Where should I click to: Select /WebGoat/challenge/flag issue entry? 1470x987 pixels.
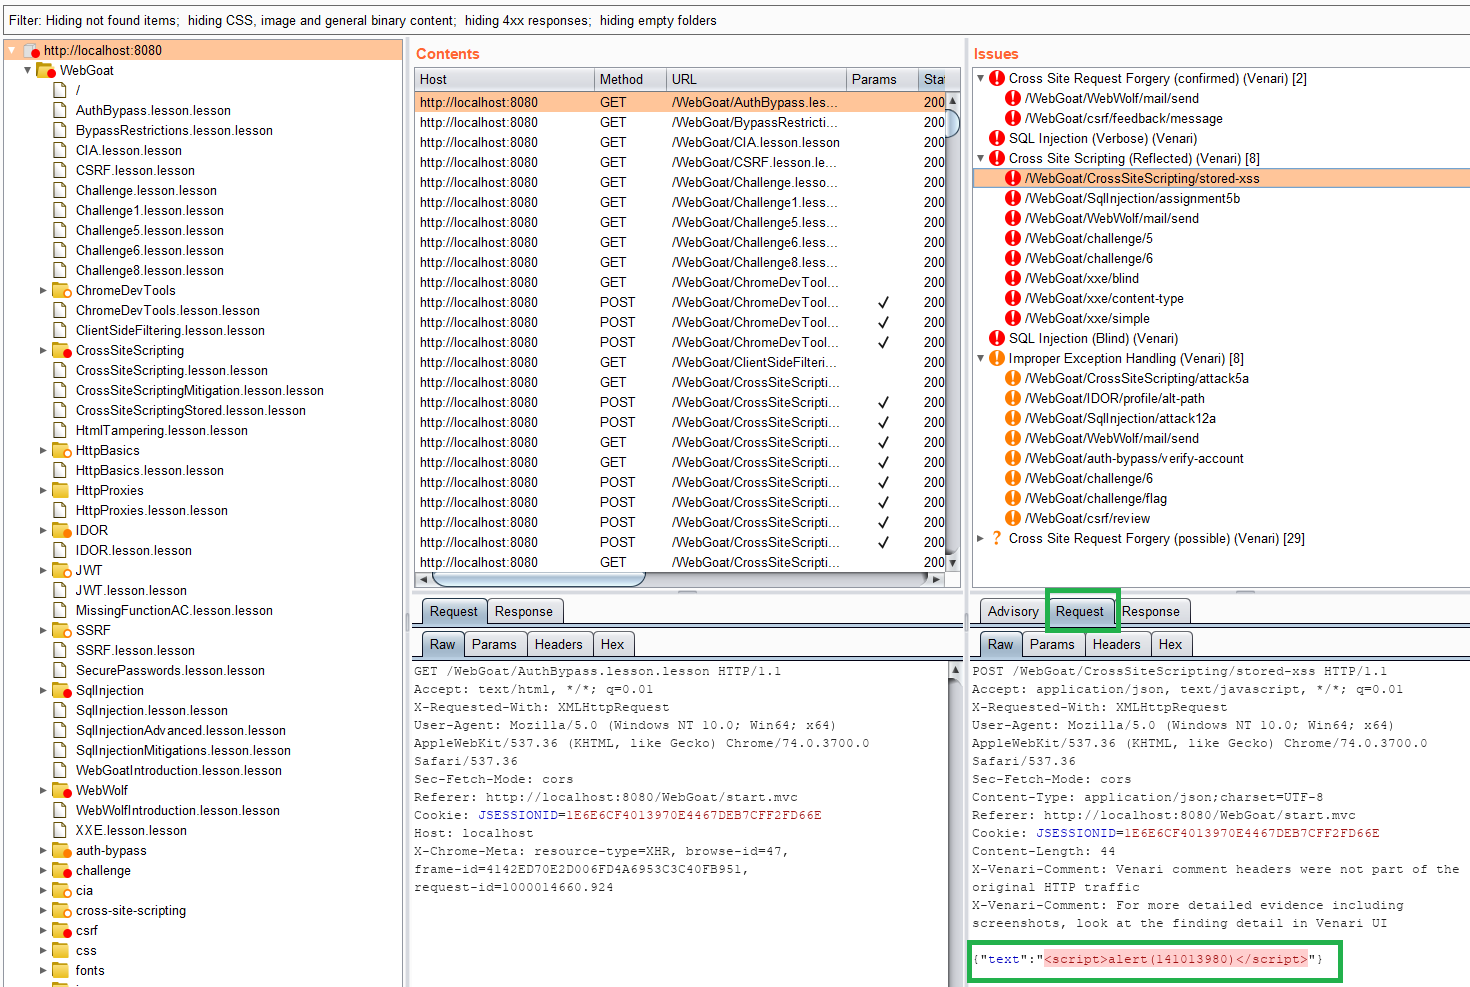(x=1095, y=498)
